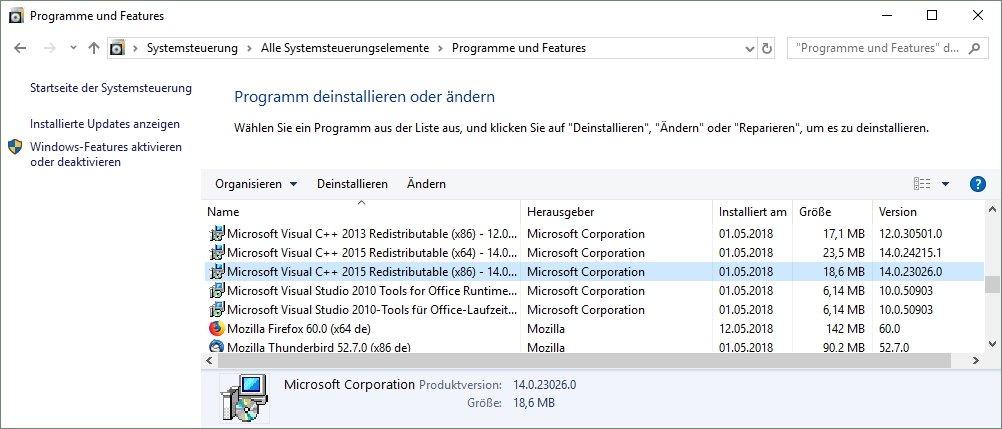Click Deinstallieren in the toolbar

pyautogui.click(x=352, y=184)
